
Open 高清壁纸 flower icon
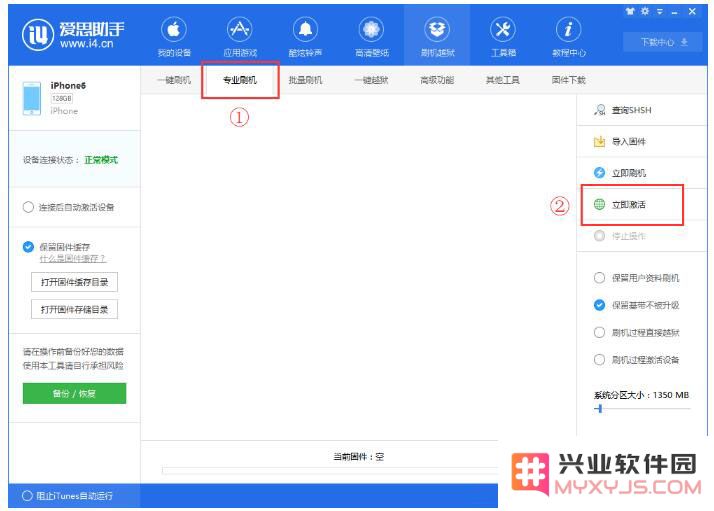[371, 30]
